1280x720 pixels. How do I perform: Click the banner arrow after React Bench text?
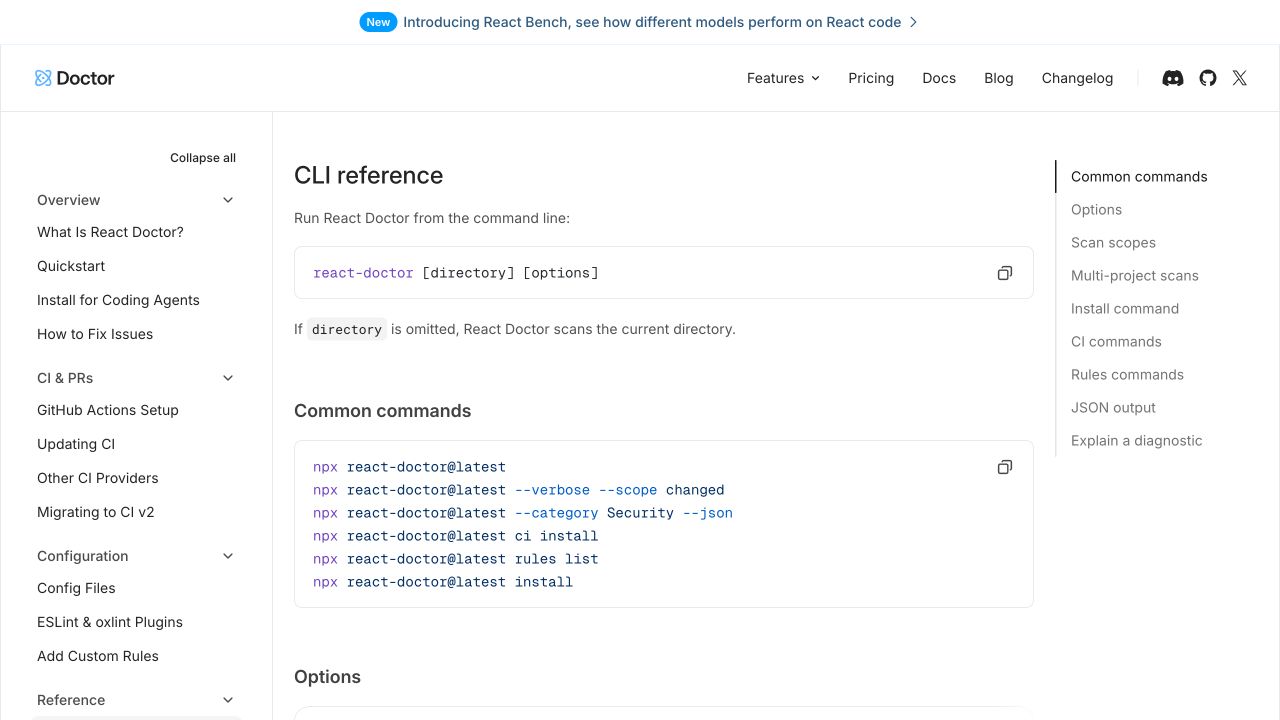coord(913,22)
